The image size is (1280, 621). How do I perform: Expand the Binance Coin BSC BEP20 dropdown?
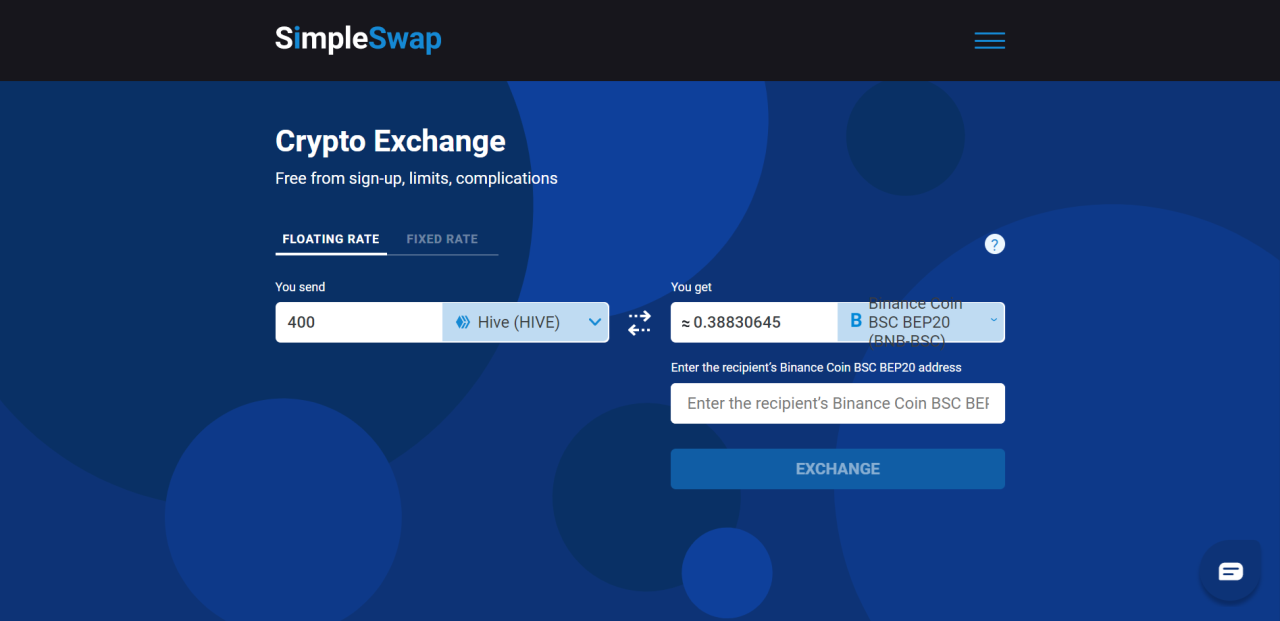921,322
